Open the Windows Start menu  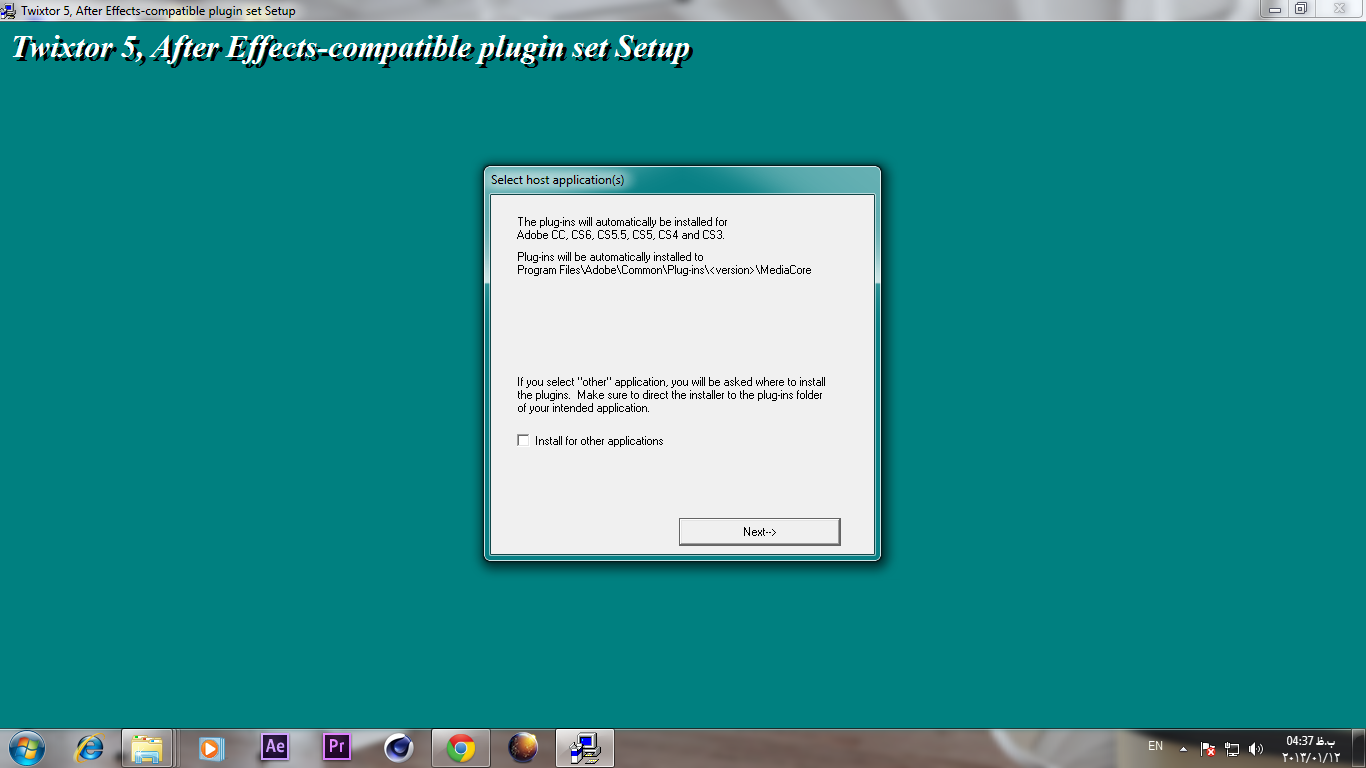pos(26,748)
